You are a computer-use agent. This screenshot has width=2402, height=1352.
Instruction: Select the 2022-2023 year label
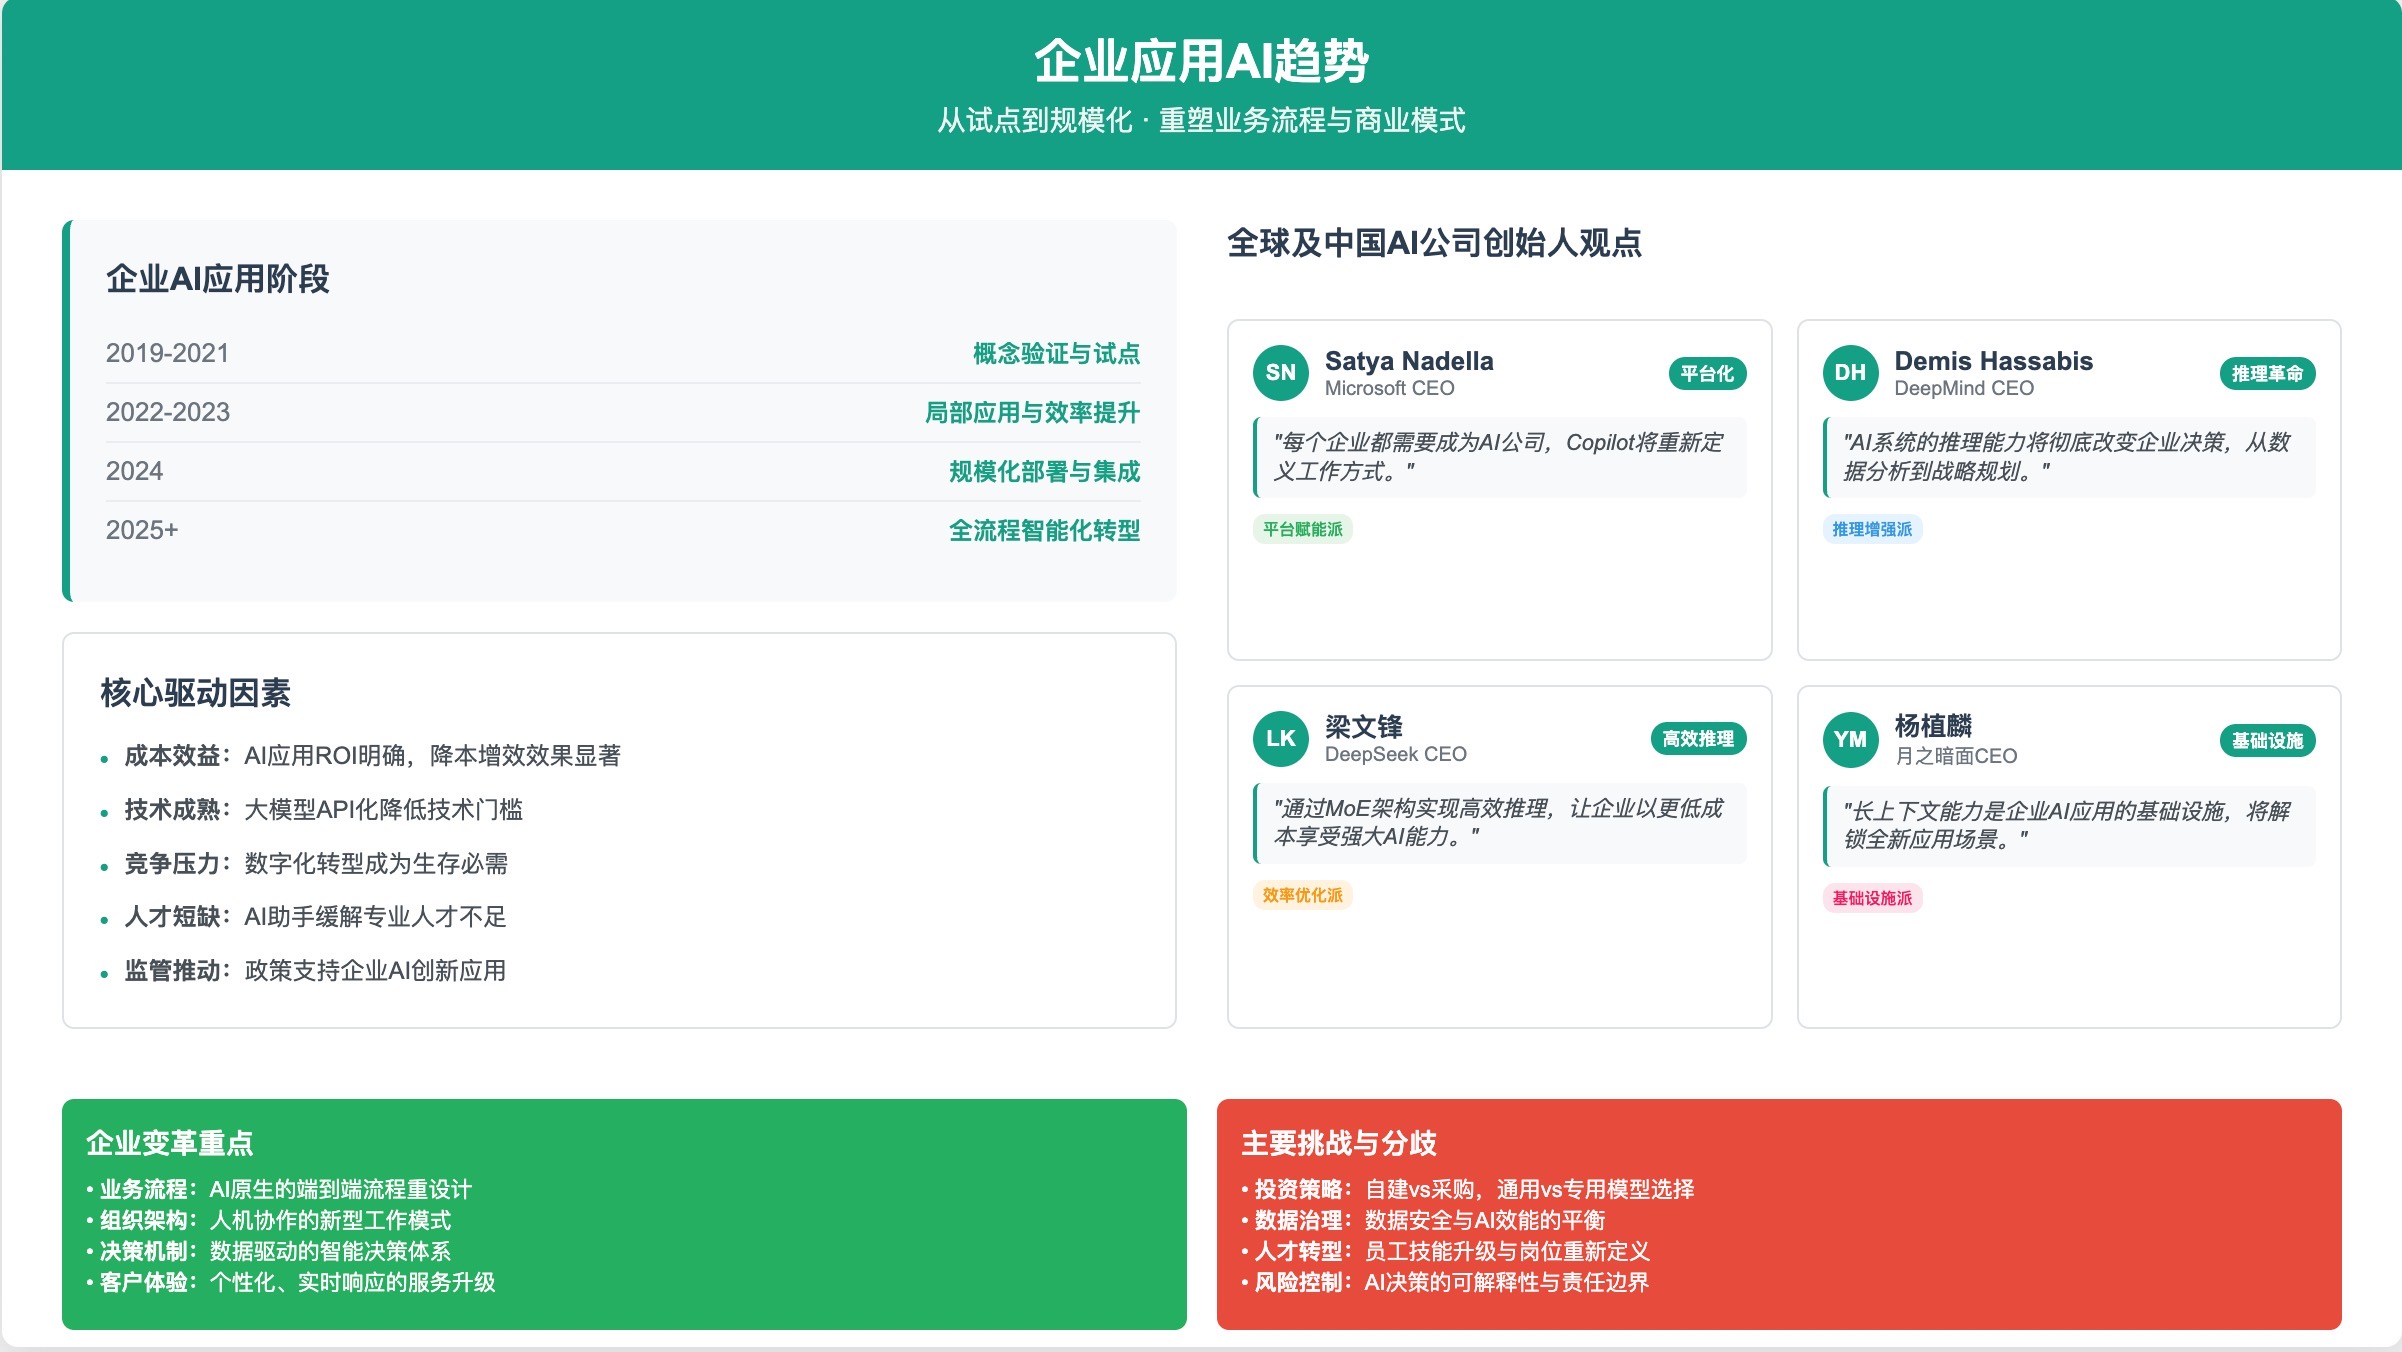point(168,412)
